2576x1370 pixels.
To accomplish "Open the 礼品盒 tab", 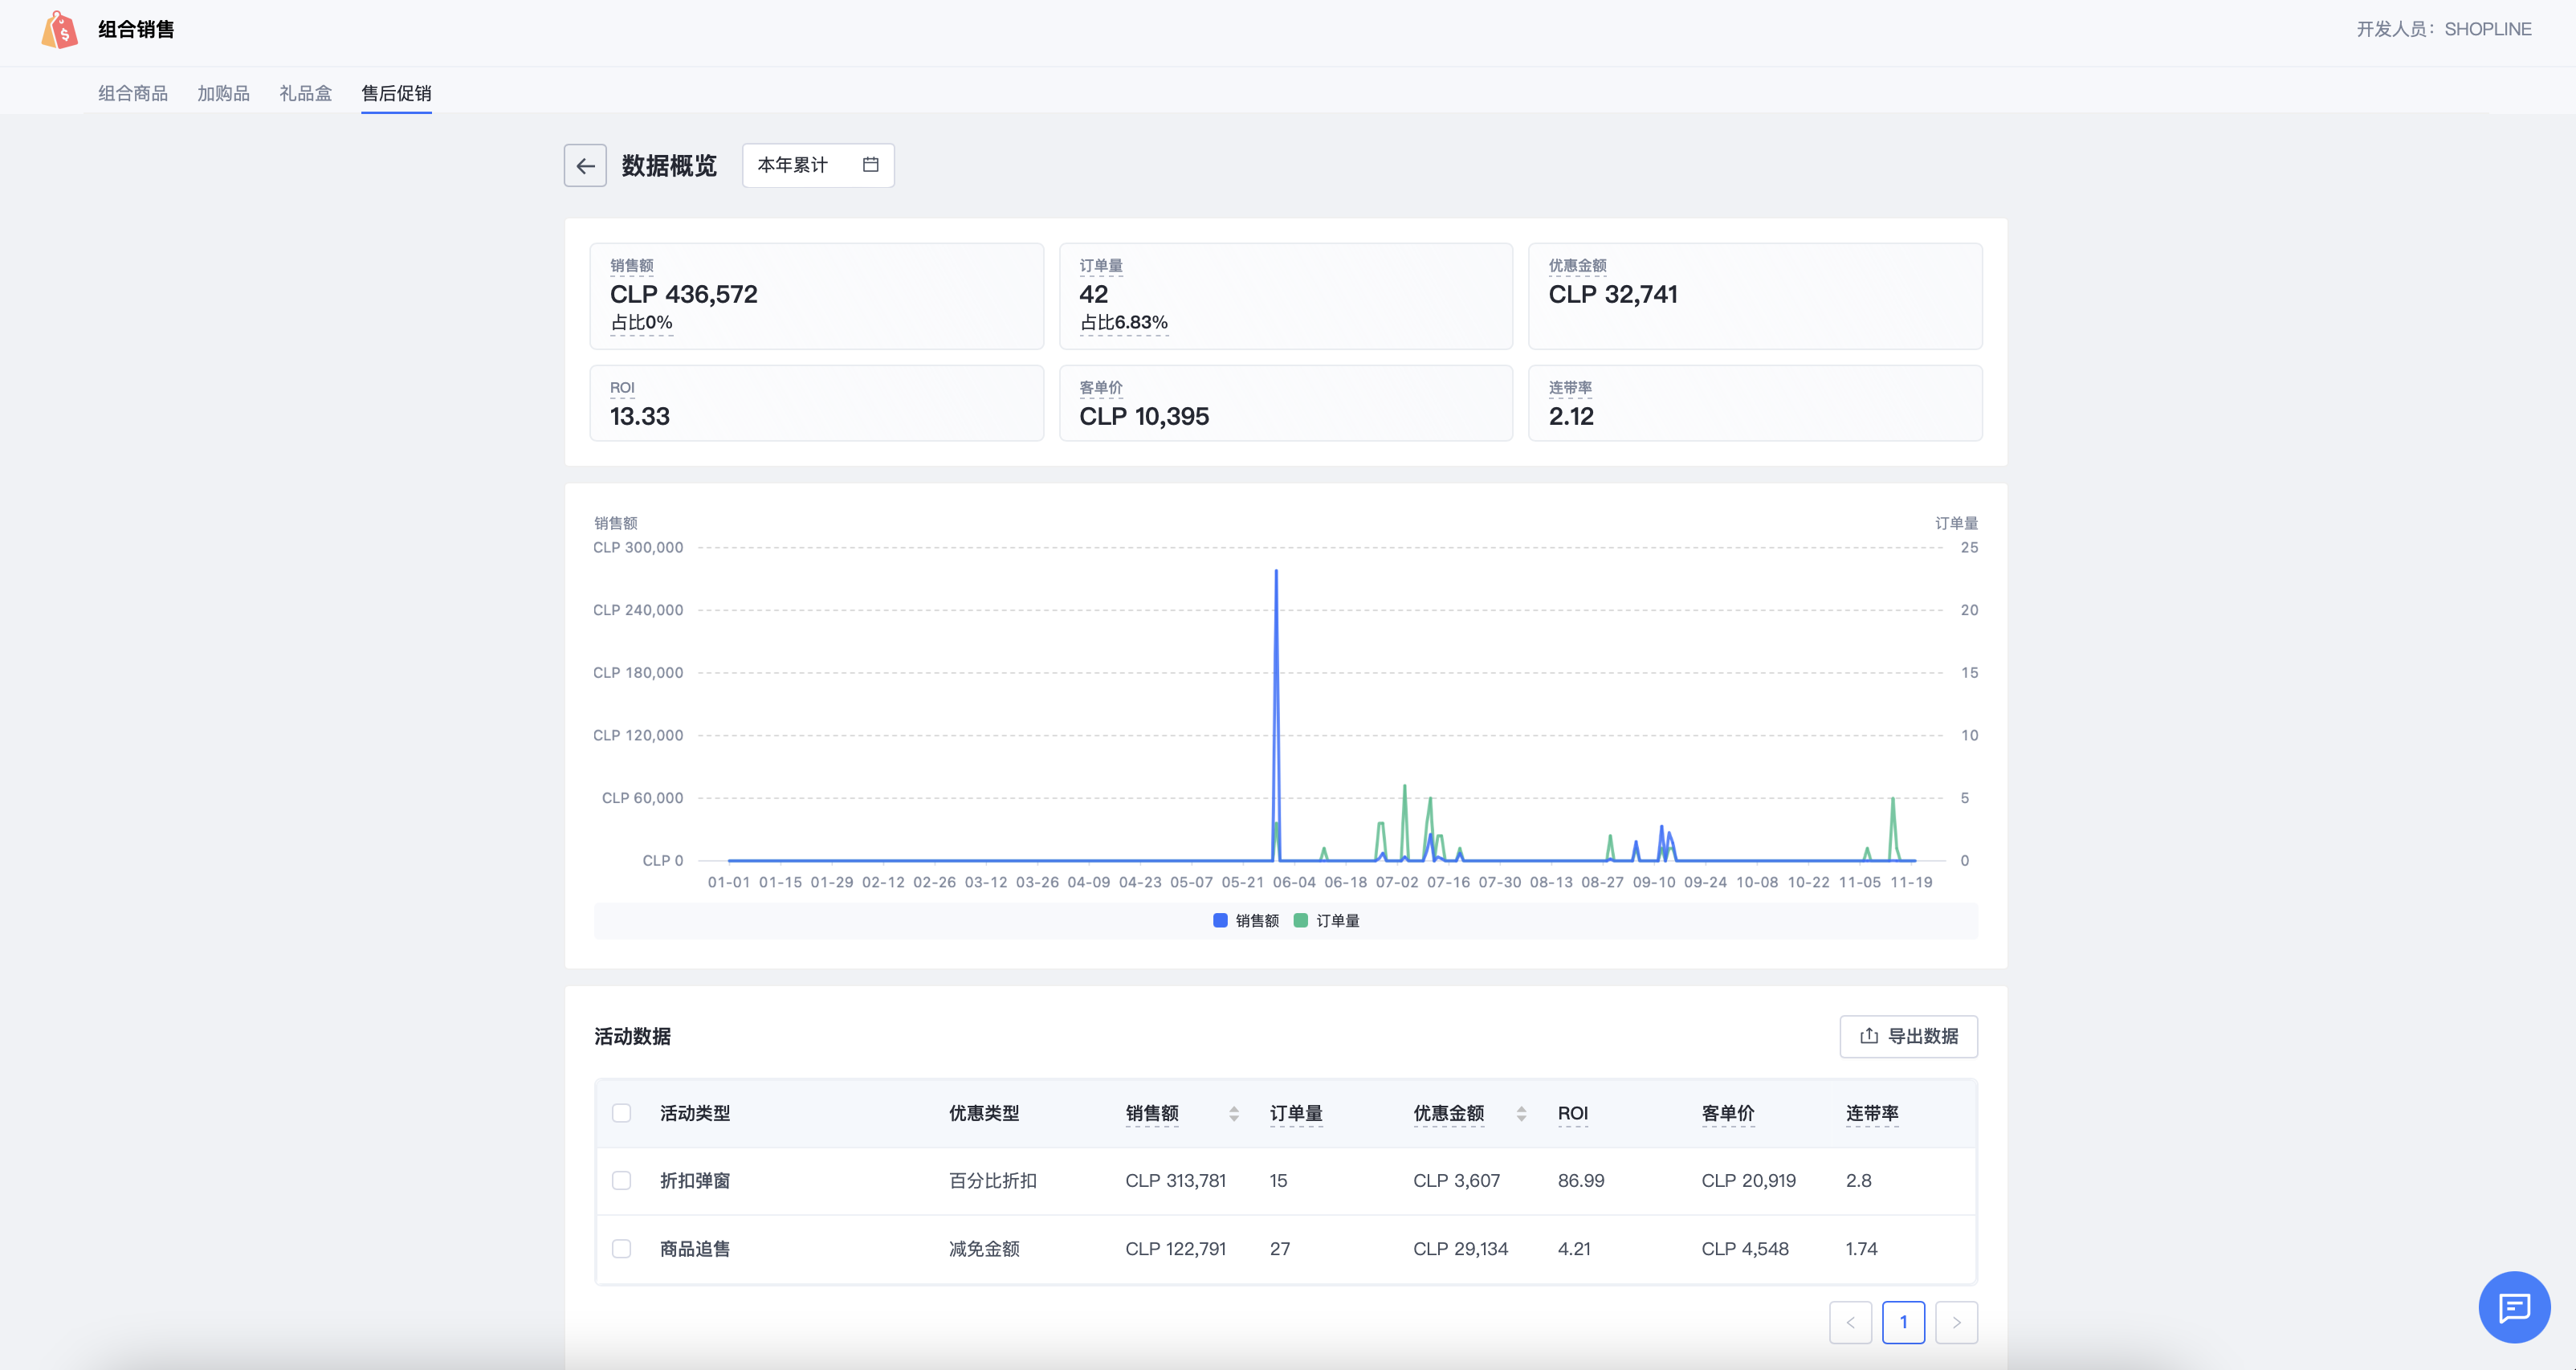I will click(x=305, y=93).
